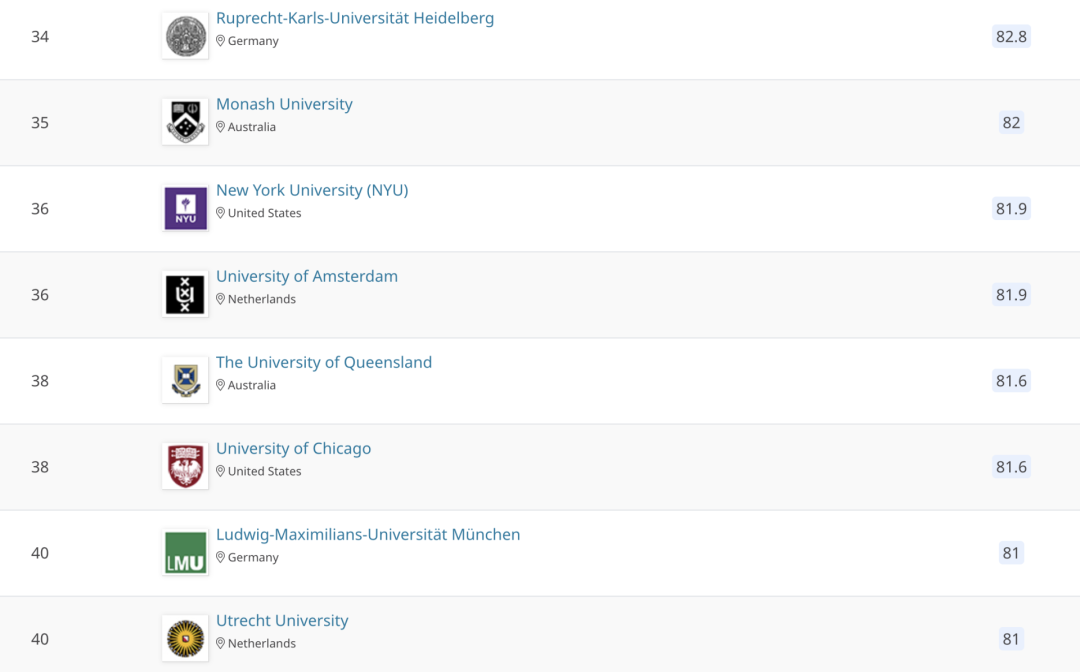Click the purple NYU logo
Image resolution: width=1080 pixels, height=672 pixels.
click(185, 208)
